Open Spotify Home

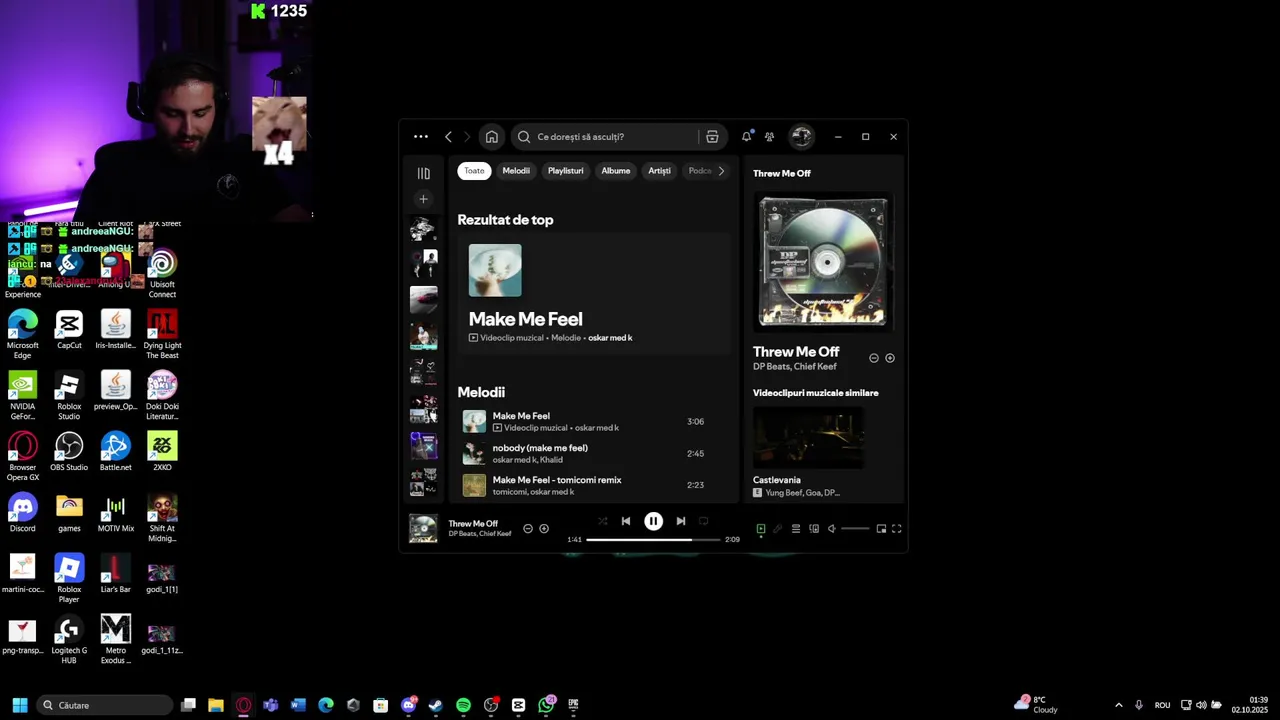point(491,137)
